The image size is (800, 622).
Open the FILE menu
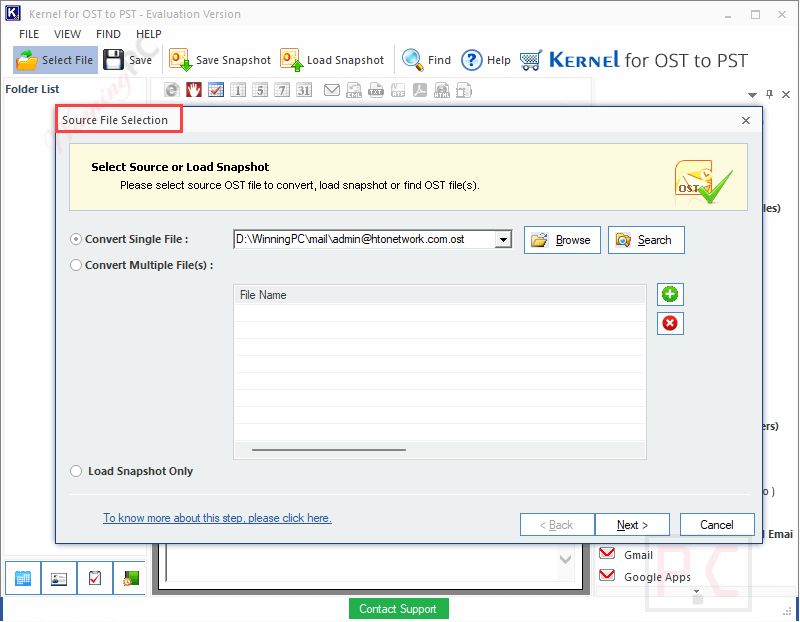tap(29, 34)
